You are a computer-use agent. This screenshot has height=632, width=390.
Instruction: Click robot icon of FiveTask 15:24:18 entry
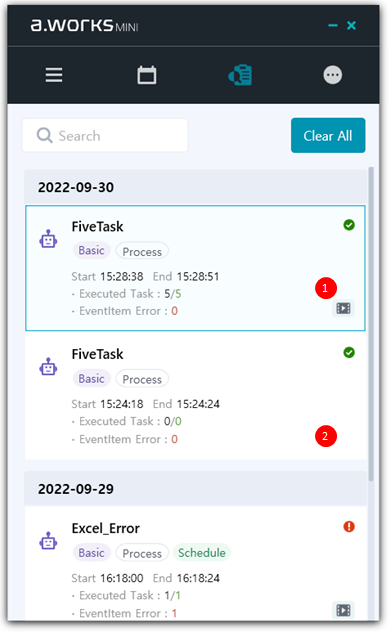[x=48, y=366]
